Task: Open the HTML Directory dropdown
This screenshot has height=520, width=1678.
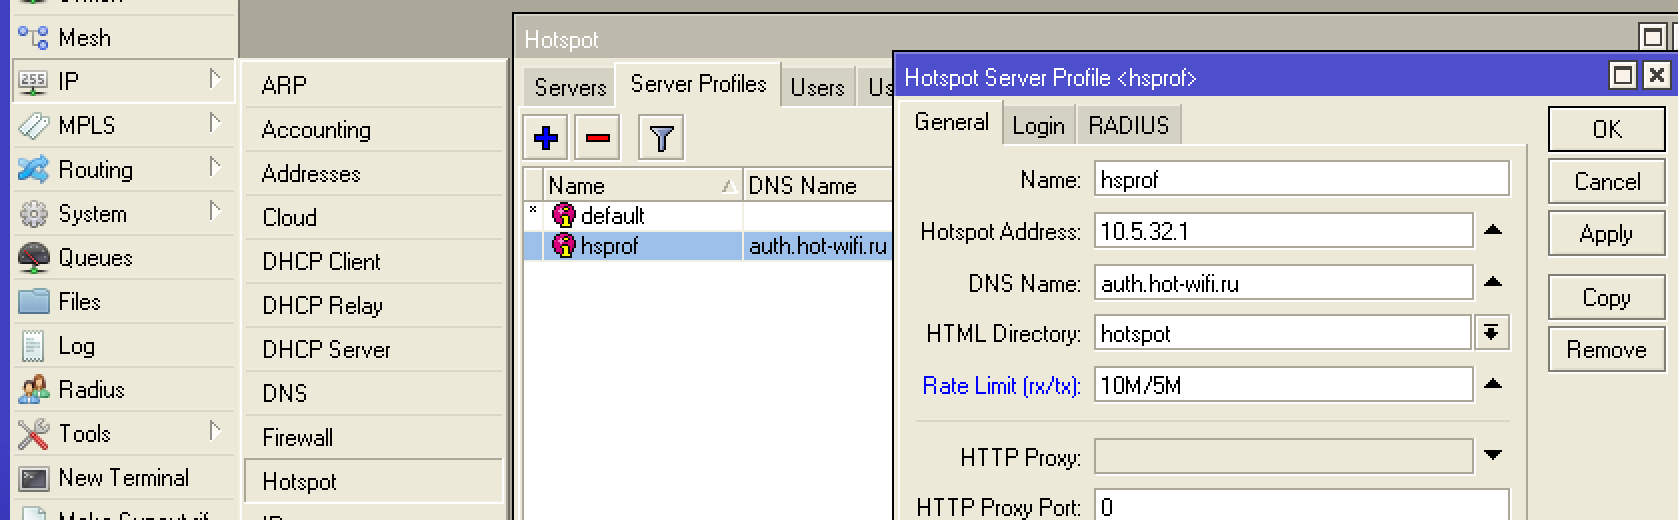Action: tap(1491, 333)
